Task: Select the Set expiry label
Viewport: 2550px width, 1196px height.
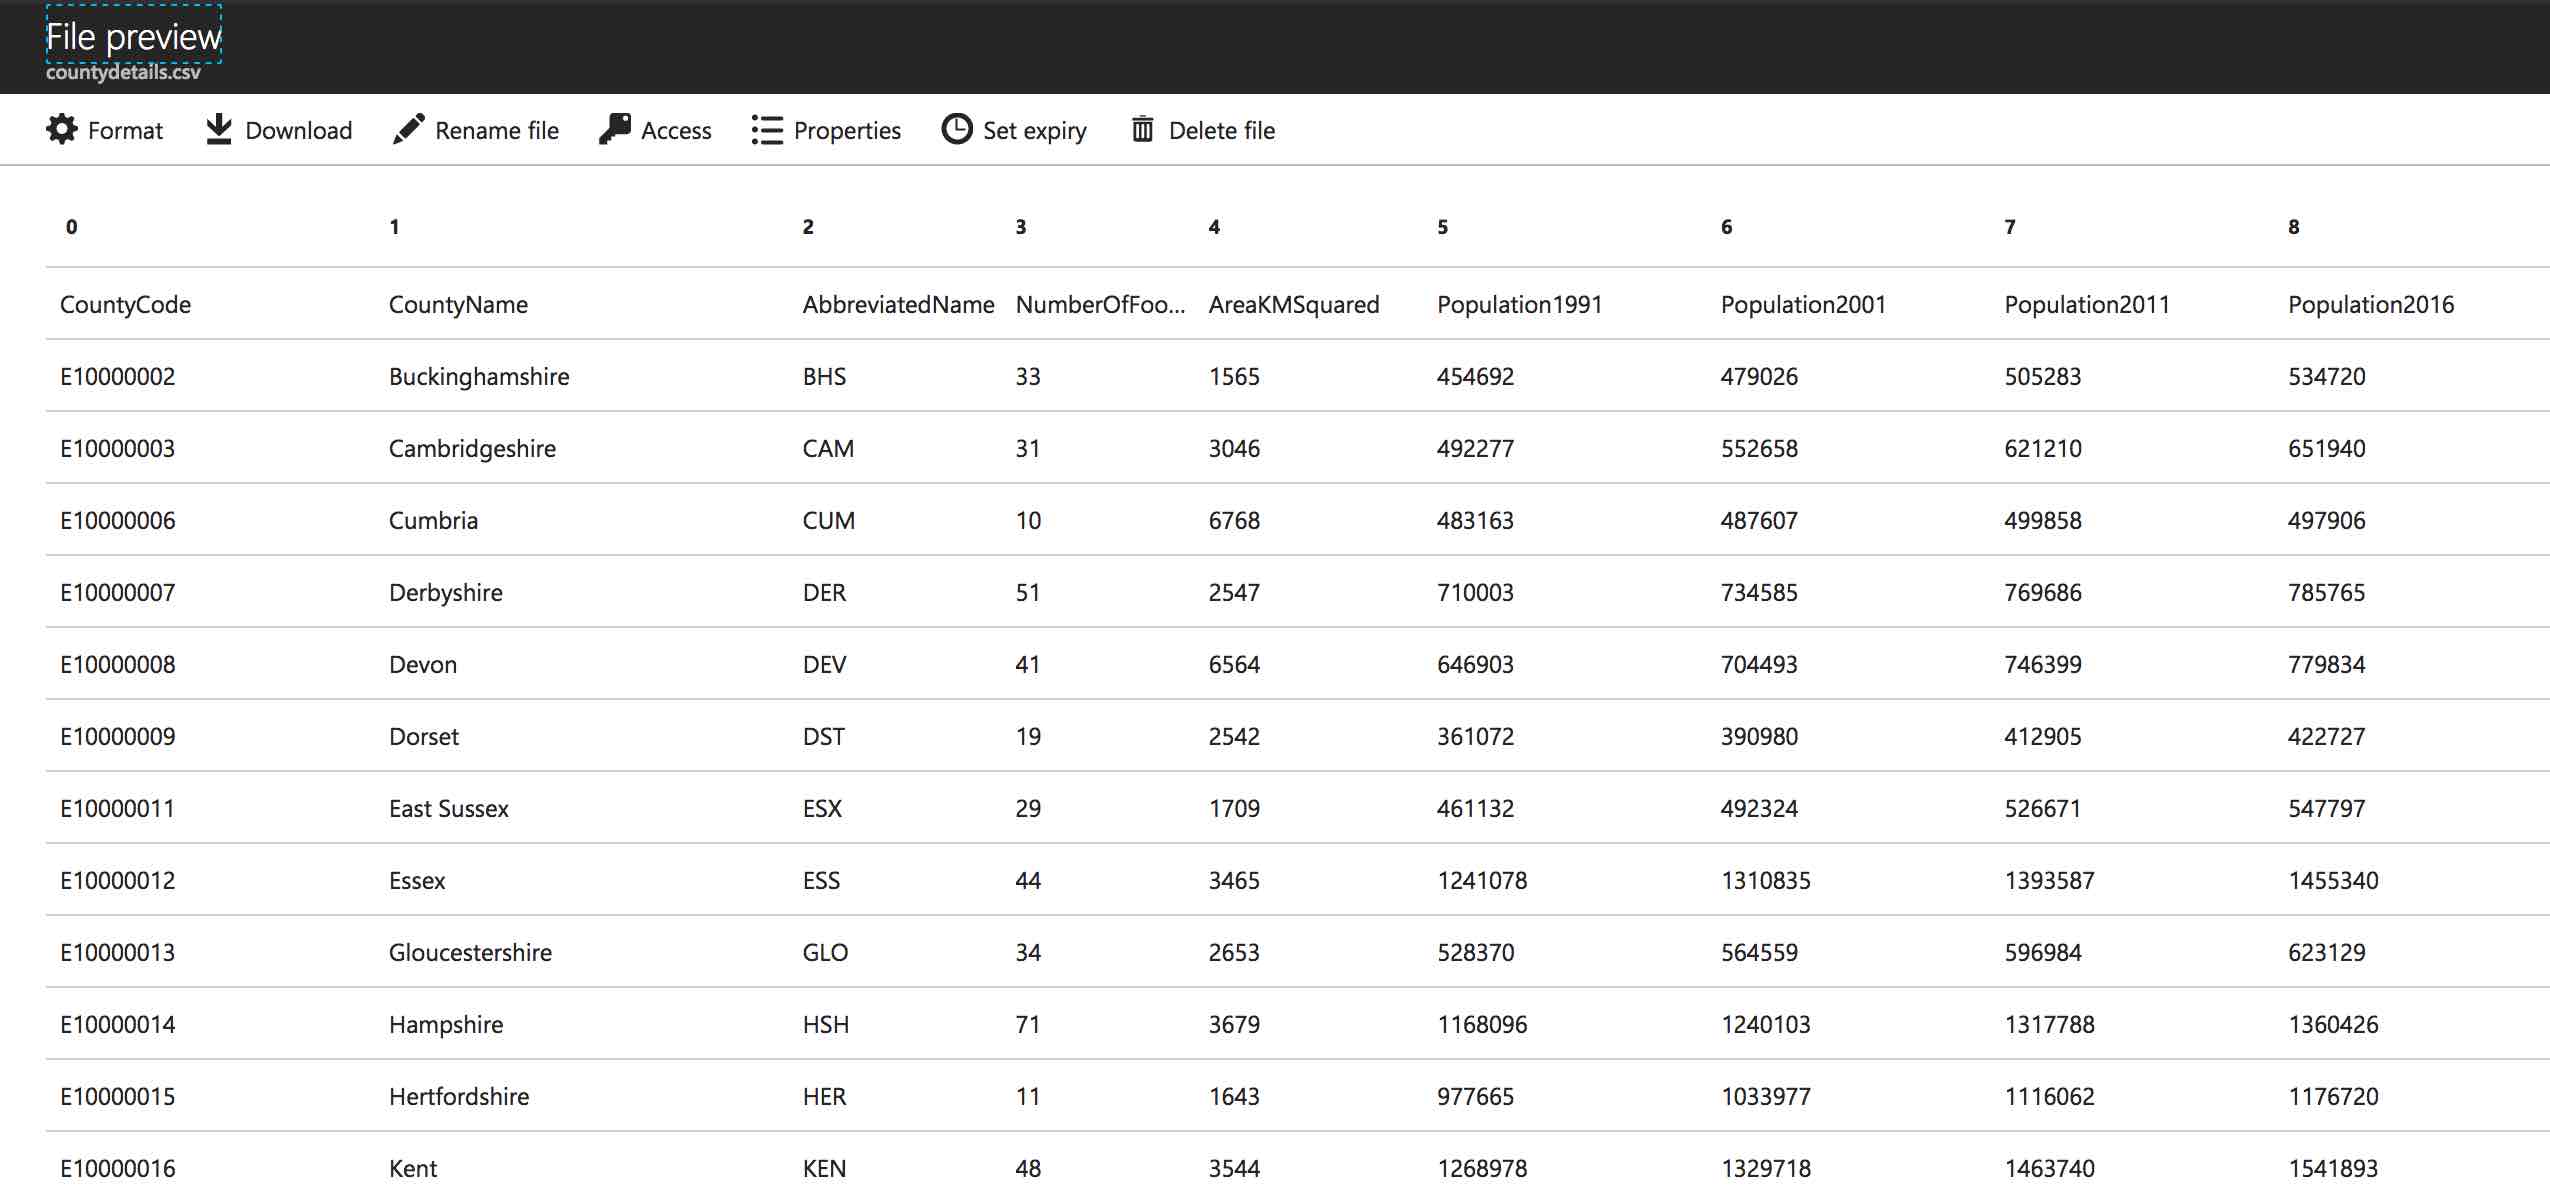Action: (x=1034, y=131)
